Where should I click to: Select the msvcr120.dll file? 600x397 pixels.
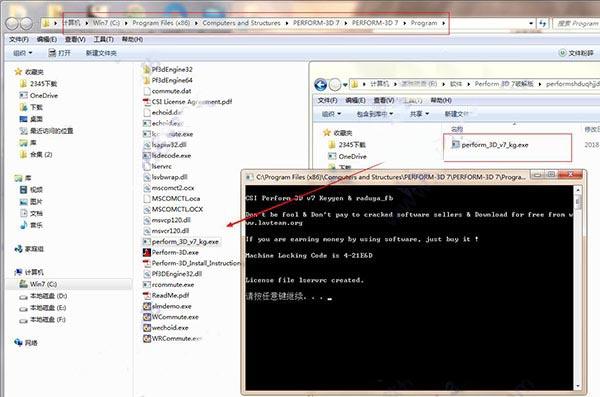coord(166,231)
